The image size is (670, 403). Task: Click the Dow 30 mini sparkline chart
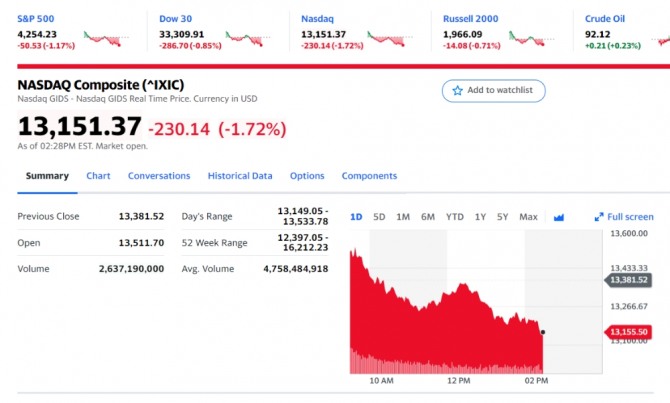[x=245, y=39]
